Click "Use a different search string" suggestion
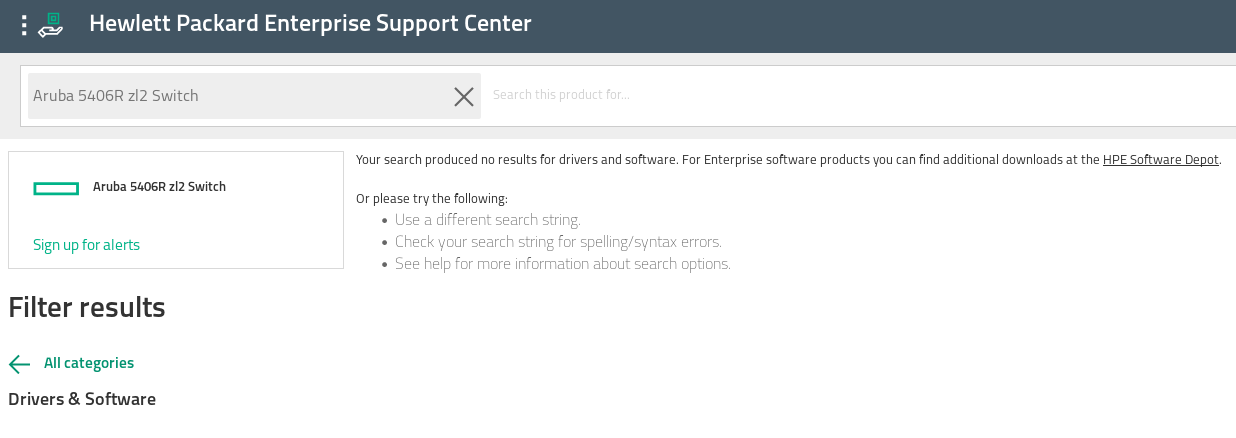This screenshot has width=1236, height=438. 487,220
